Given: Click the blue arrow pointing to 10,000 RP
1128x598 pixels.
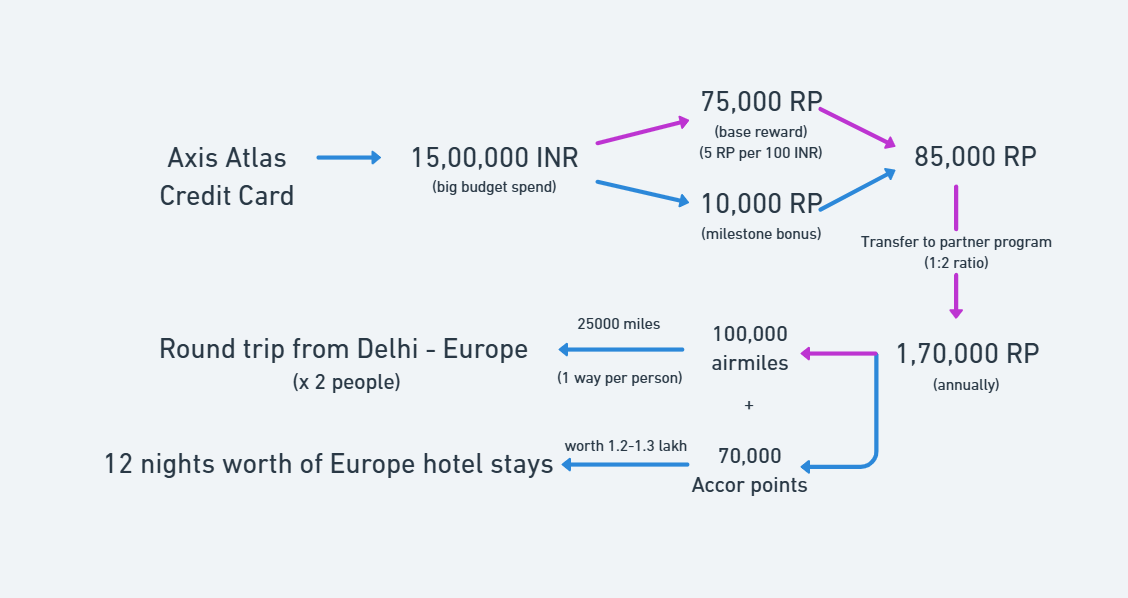Looking at the screenshot, I should pos(642,192).
